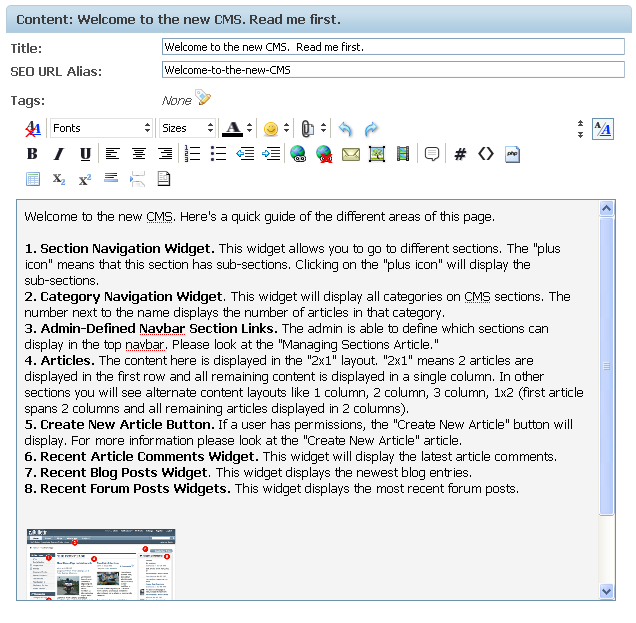
Task: Expand the smiley emoticon picker
Action: 275,129
